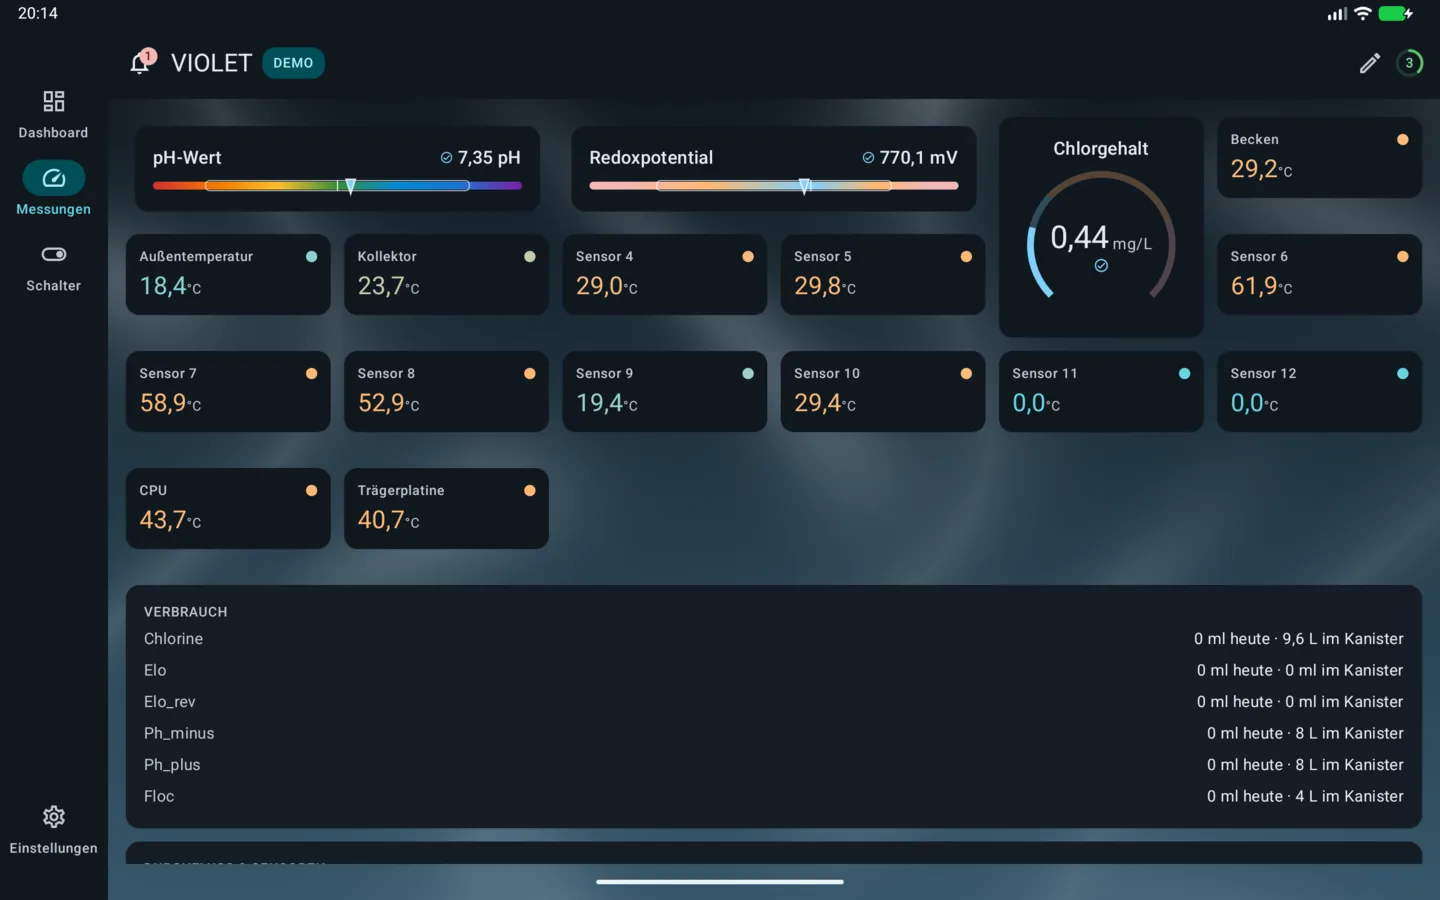Open Einstellungen gear icon
The width and height of the screenshot is (1440, 900).
pos(54,817)
